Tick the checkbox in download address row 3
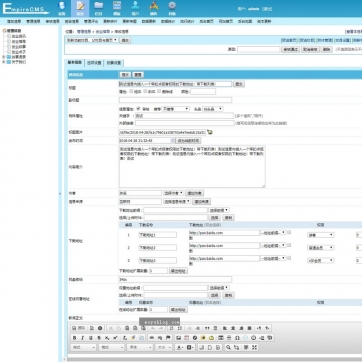Viewport: 362px width, 362px height. [x=289, y=258]
